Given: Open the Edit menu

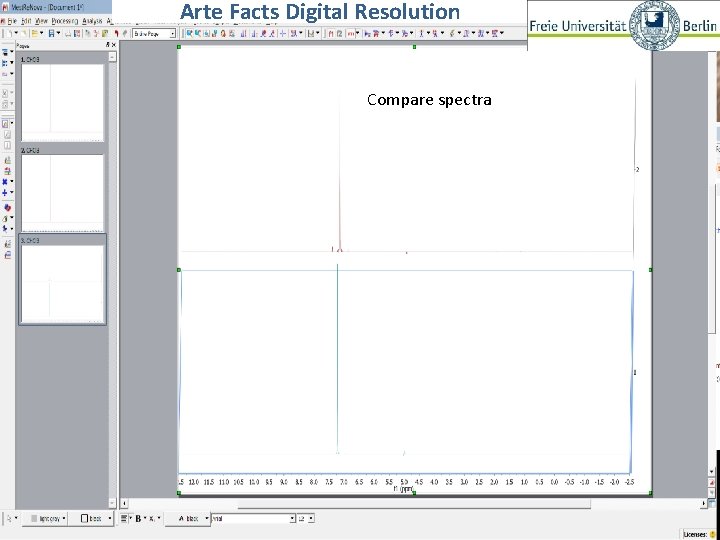Looking at the screenshot, I should click(26, 21).
